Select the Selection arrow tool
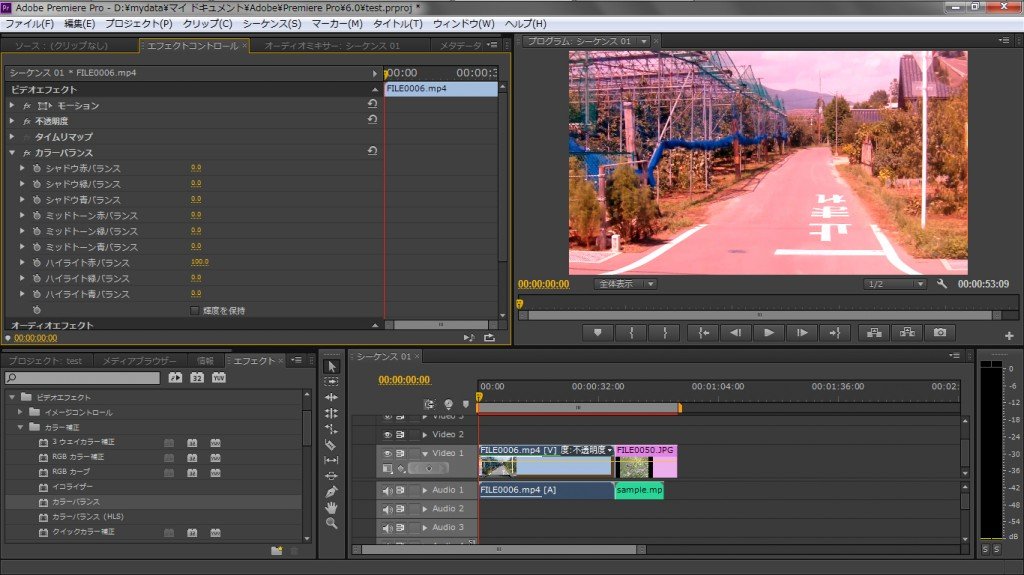 click(332, 367)
